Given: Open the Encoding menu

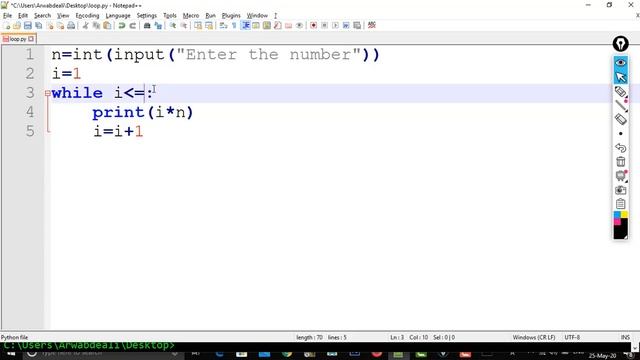Looking at the screenshot, I should coord(87,16).
